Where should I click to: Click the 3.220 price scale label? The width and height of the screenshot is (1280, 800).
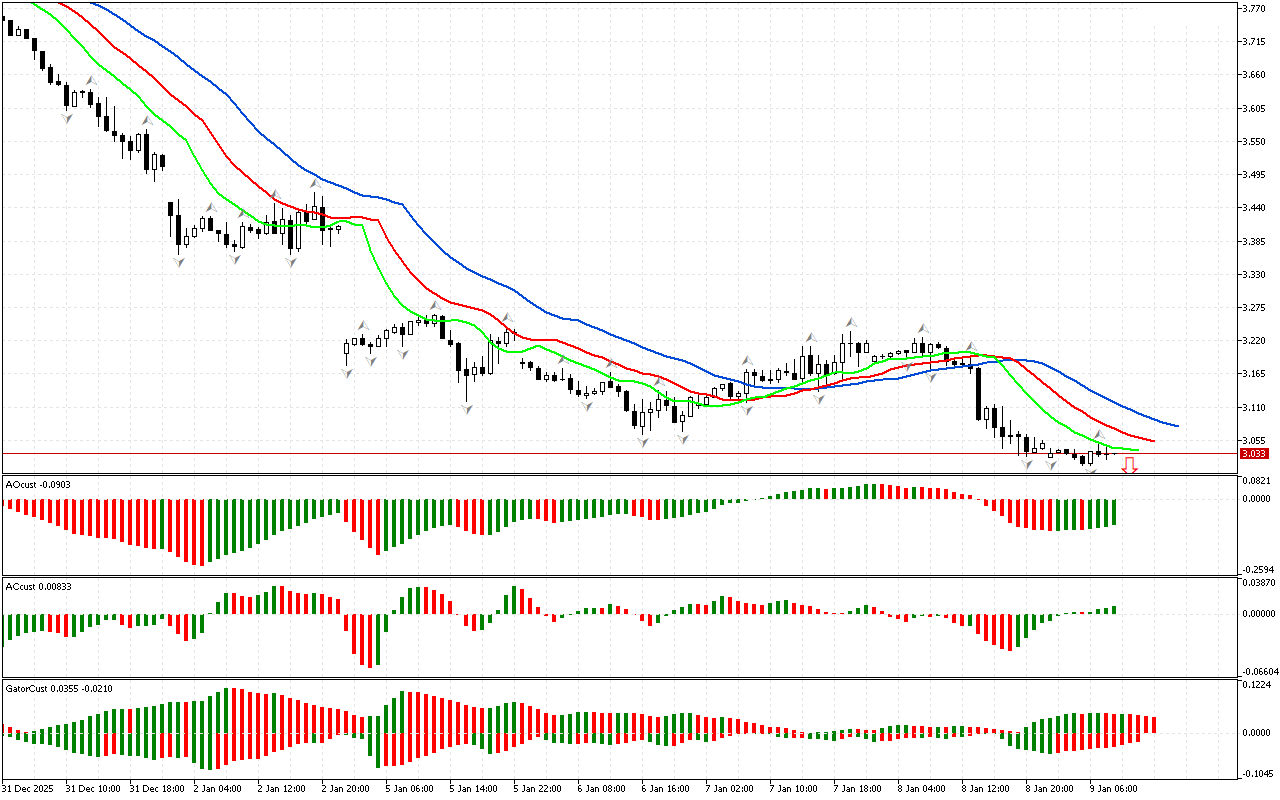click(x=1253, y=341)
